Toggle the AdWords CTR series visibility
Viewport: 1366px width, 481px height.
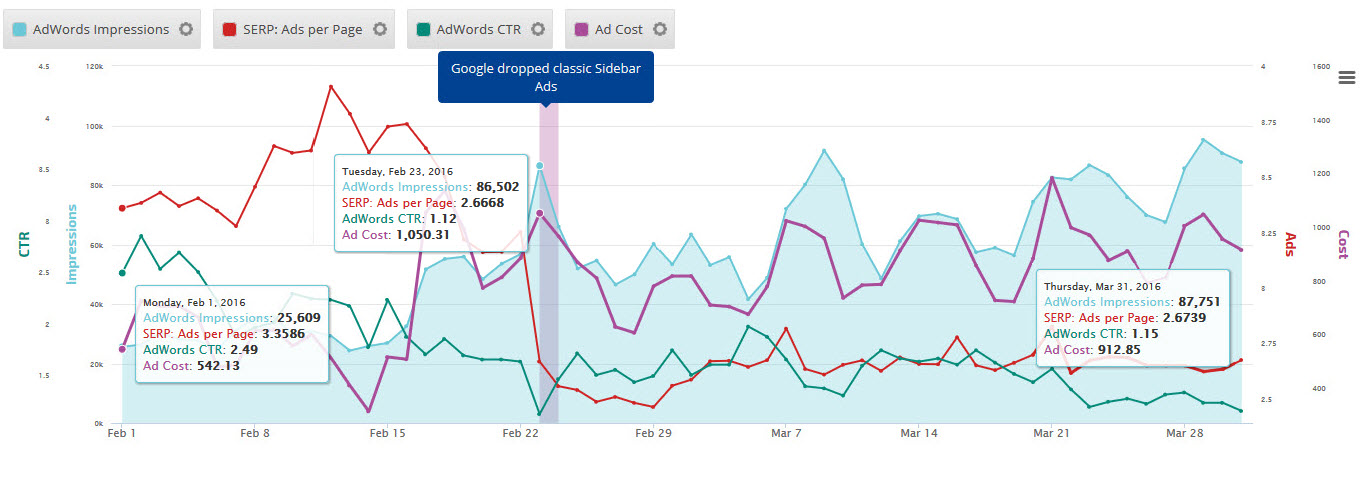(x=478, y=30)
